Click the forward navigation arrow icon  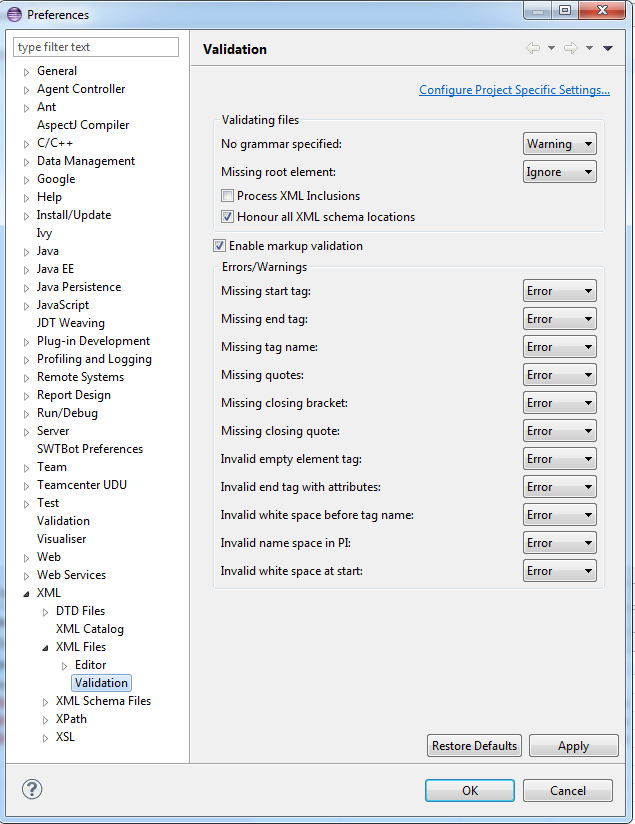pyautogui.click(x=571, y=48)
